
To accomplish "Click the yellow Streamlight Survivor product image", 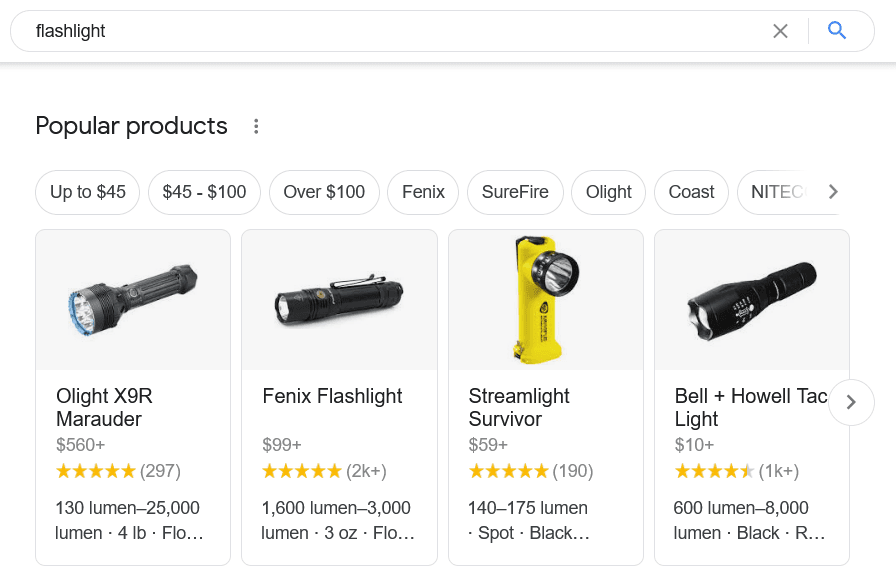I will tap(545, 299).
